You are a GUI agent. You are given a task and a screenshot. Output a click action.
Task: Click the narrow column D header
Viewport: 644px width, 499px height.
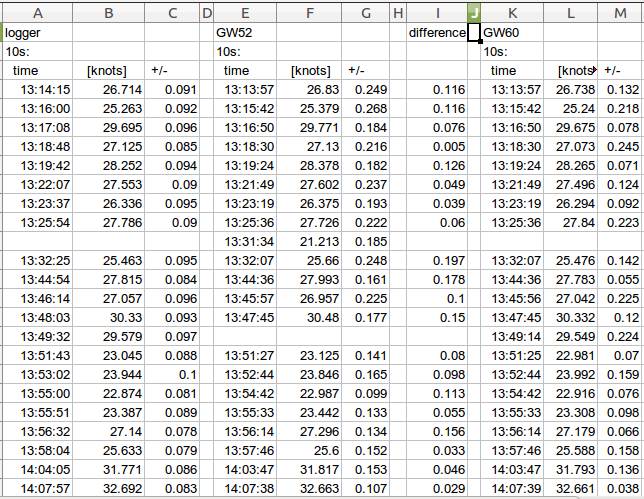207,13
